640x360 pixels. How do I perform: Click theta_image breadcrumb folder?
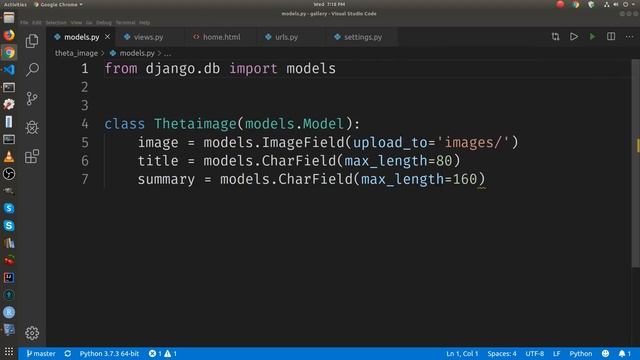[76, 53]
